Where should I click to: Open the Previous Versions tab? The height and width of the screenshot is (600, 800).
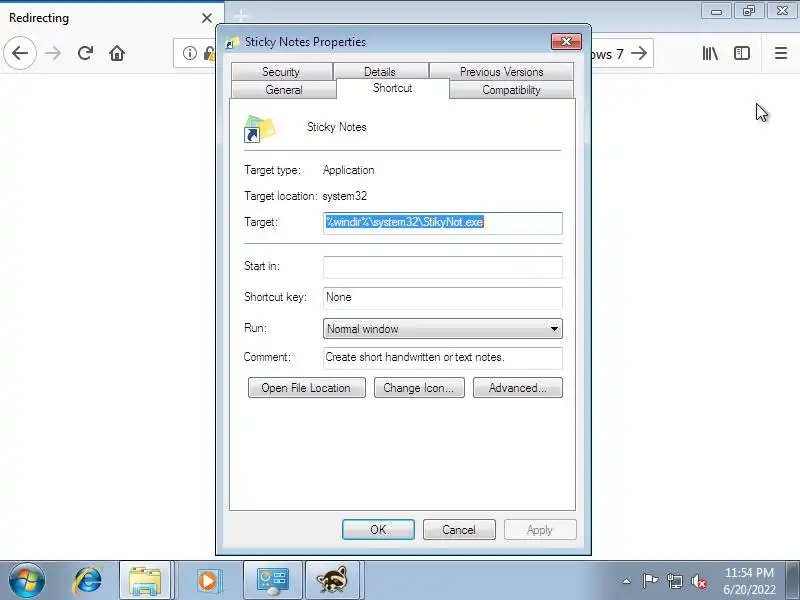pos(502,71)
